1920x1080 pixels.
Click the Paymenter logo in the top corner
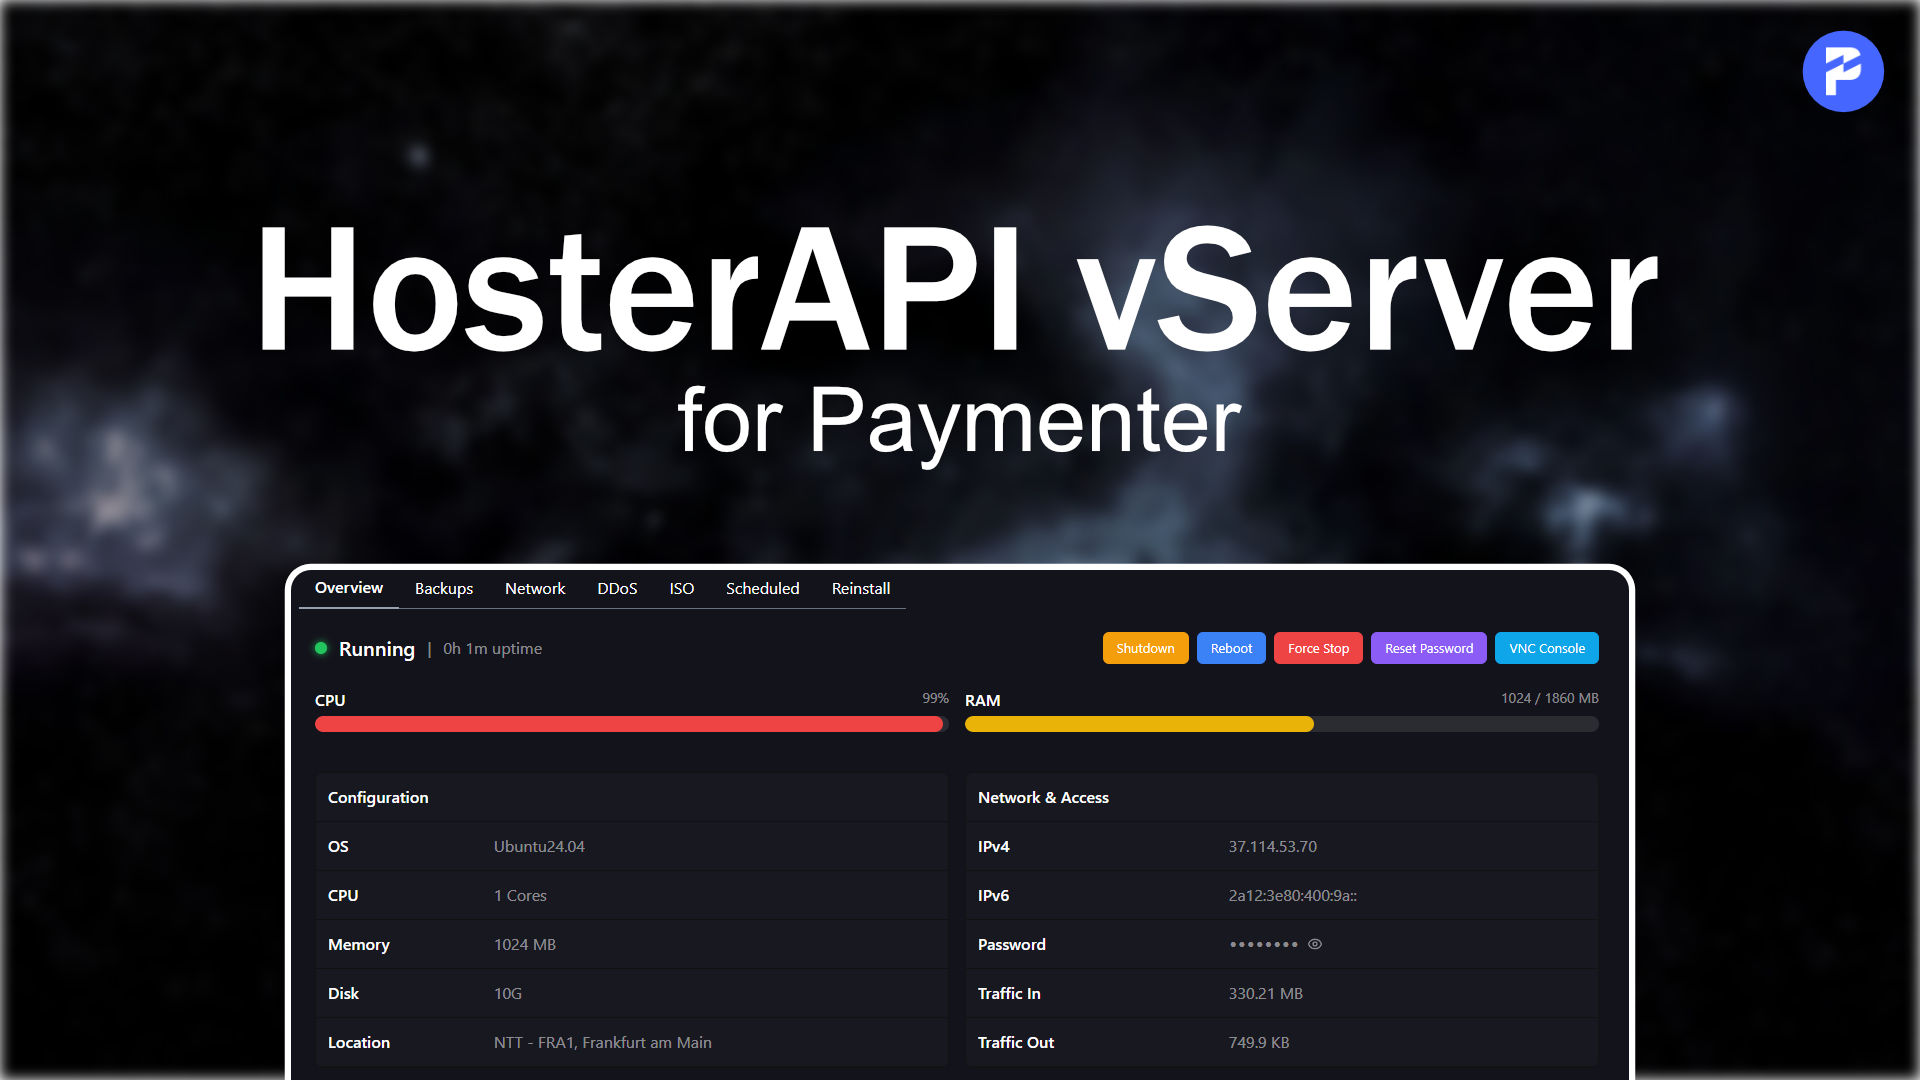(1843, 71)
